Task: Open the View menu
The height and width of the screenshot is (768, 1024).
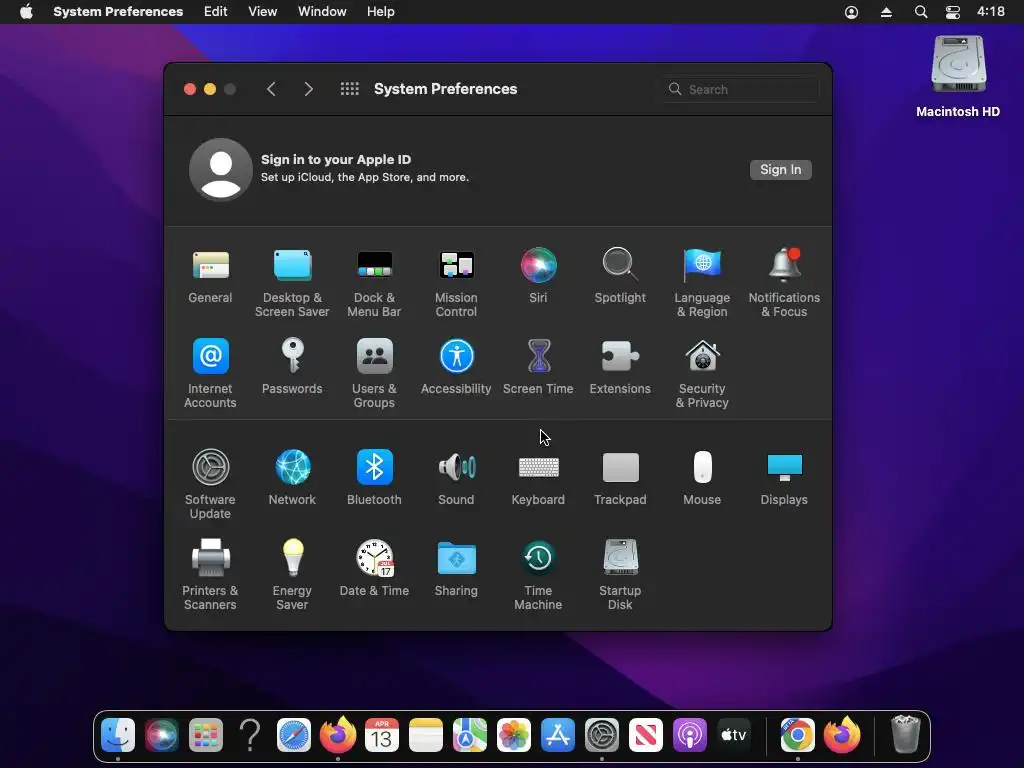Action: coord(263,12)
